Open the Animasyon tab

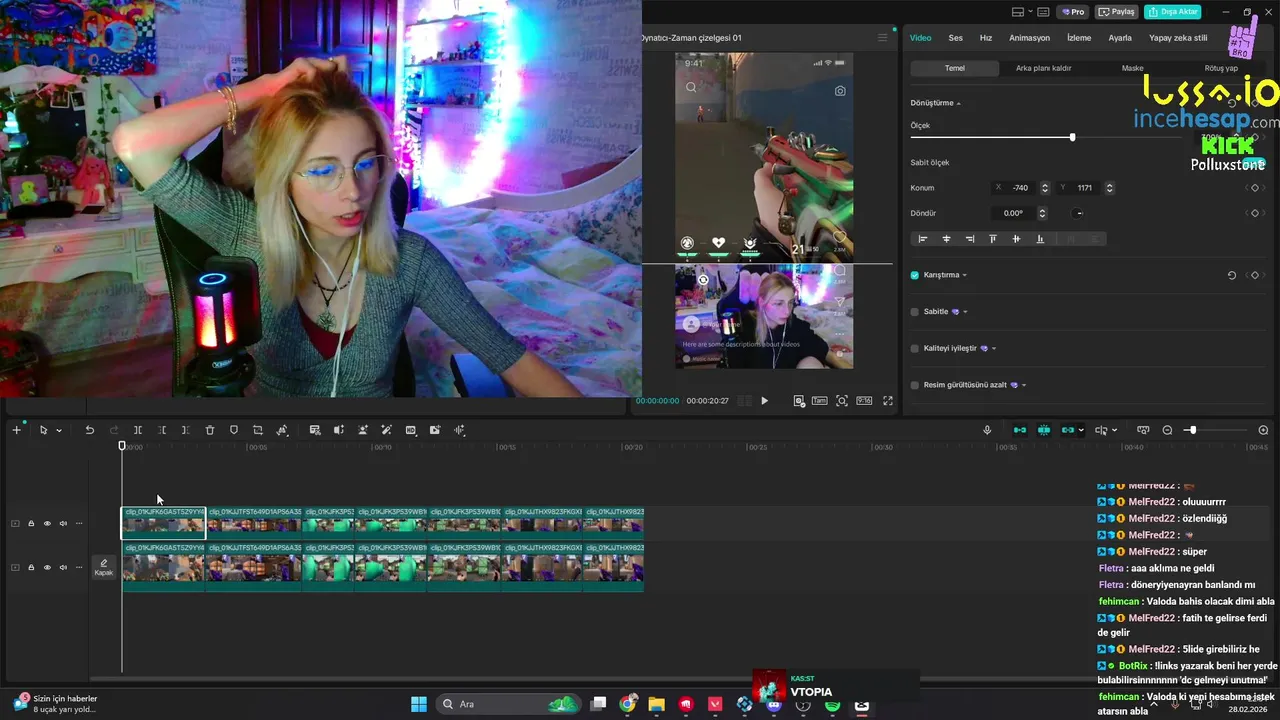(x=1029, y=38)
